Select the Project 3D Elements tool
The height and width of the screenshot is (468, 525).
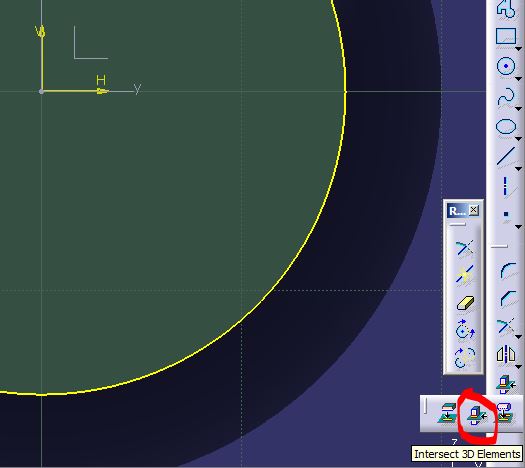448,414
